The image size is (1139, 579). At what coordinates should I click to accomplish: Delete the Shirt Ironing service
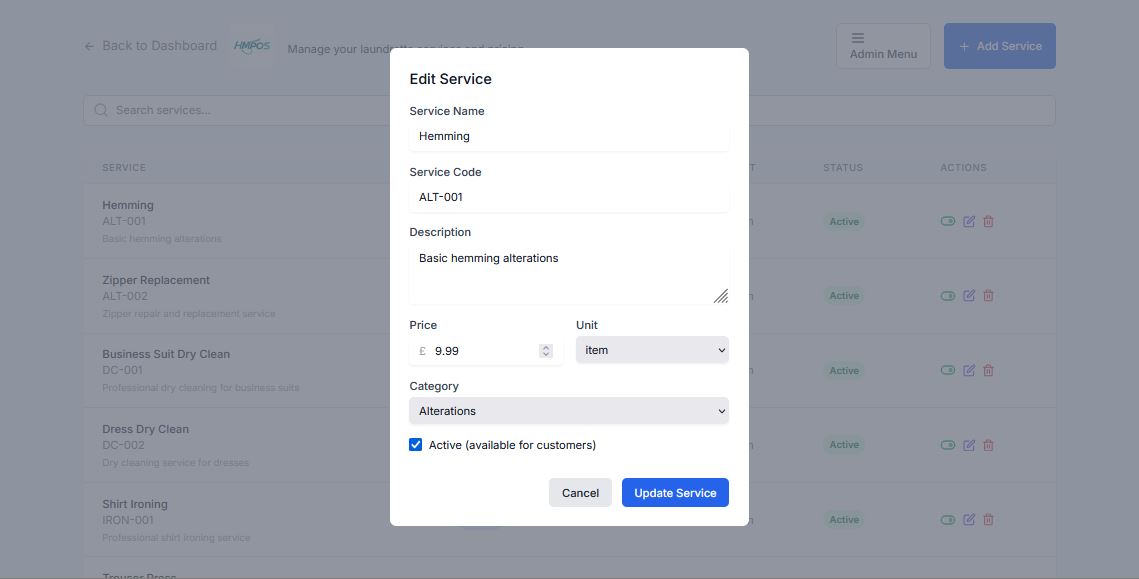click(988, 519)
